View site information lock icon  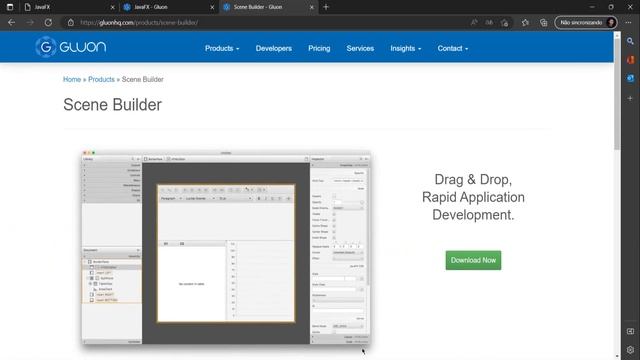coord(71,22)
